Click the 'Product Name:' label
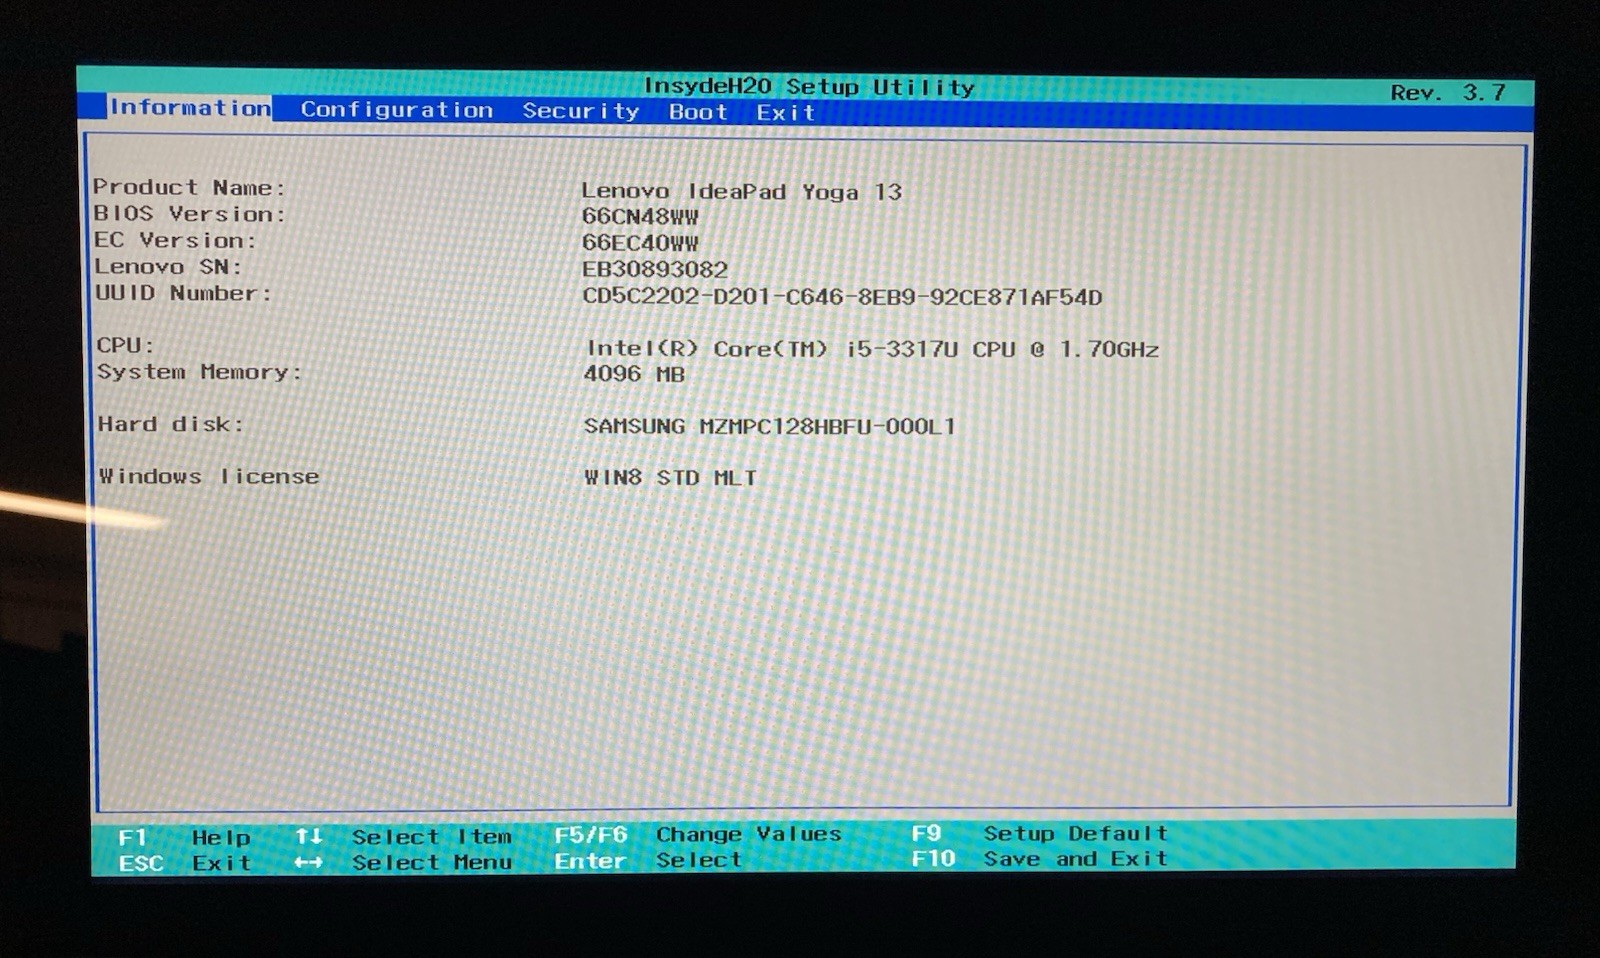 (189, 187)
